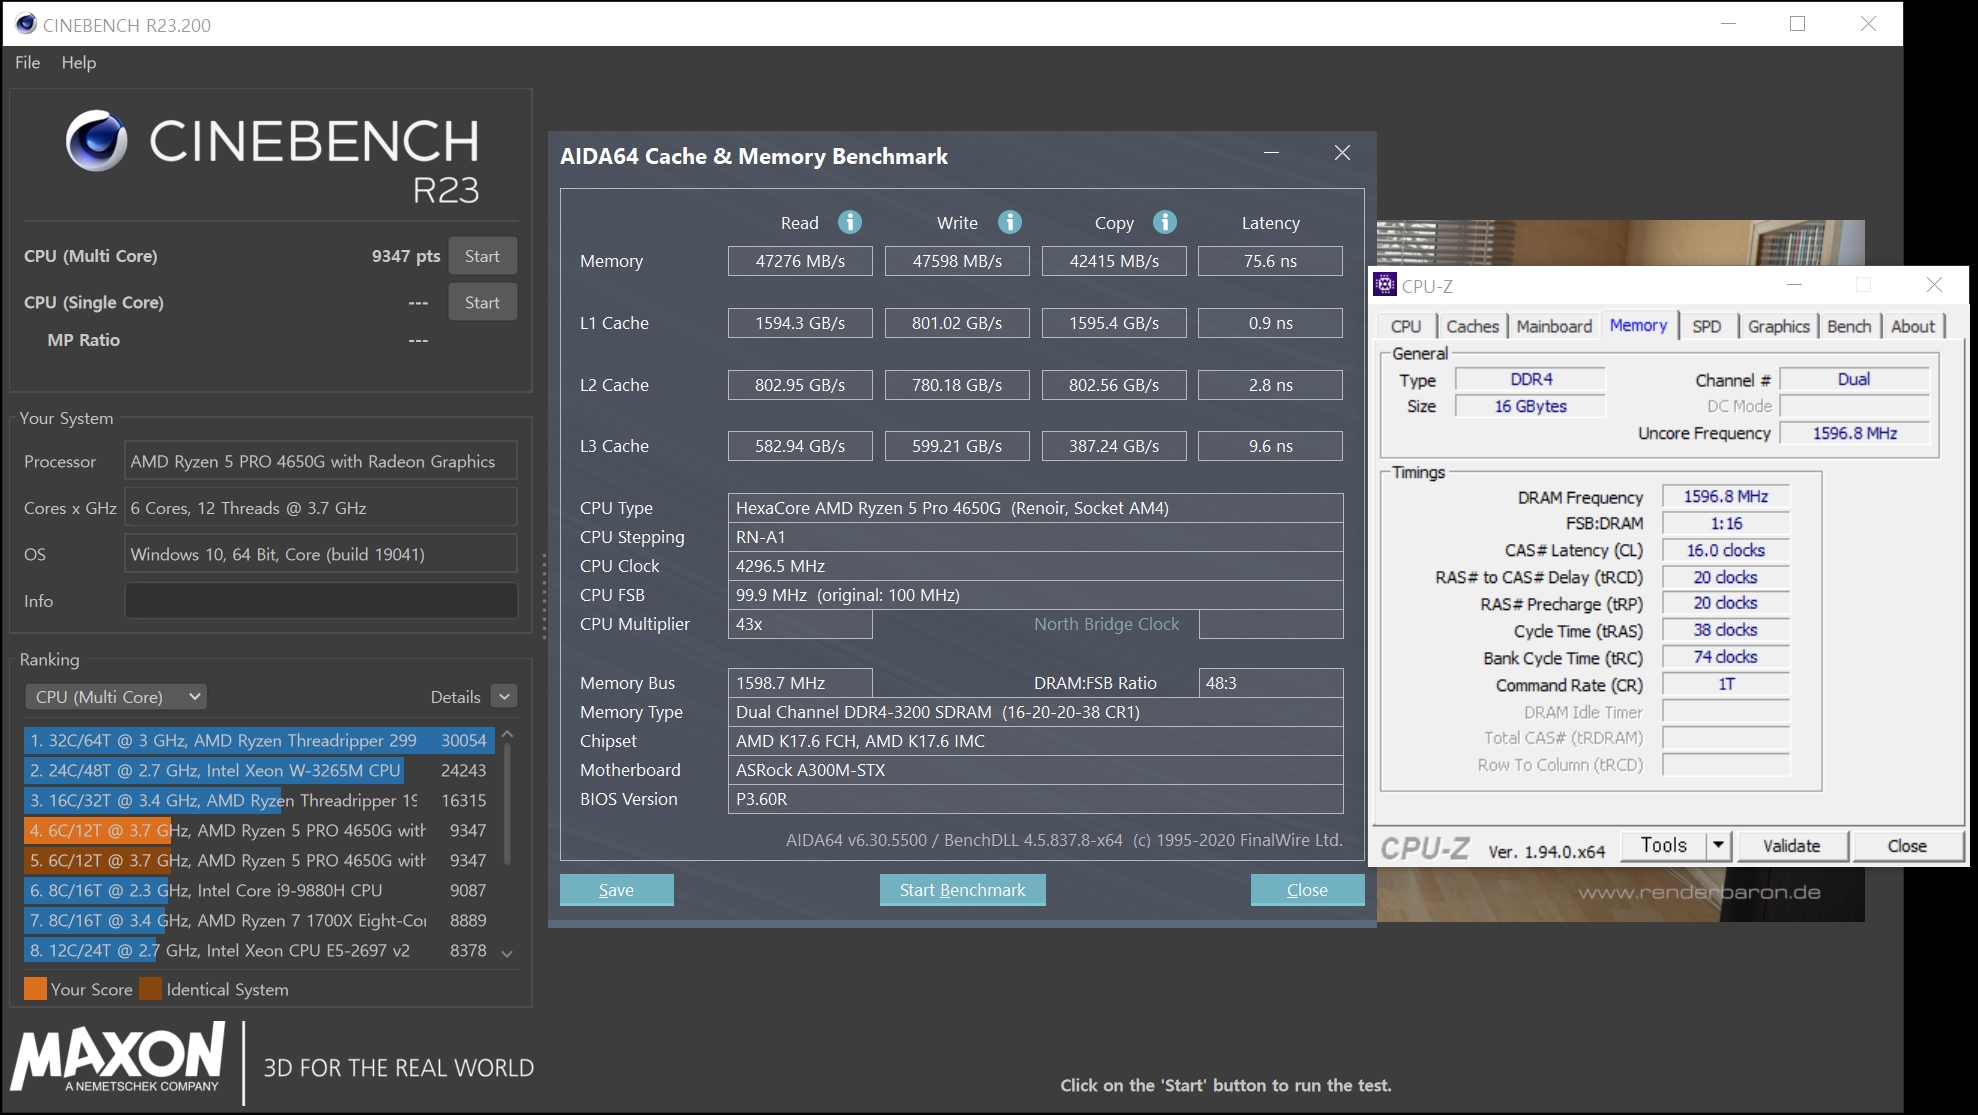Click the Read info icon
The image size is (1978, 1115).
click(850, 222)
